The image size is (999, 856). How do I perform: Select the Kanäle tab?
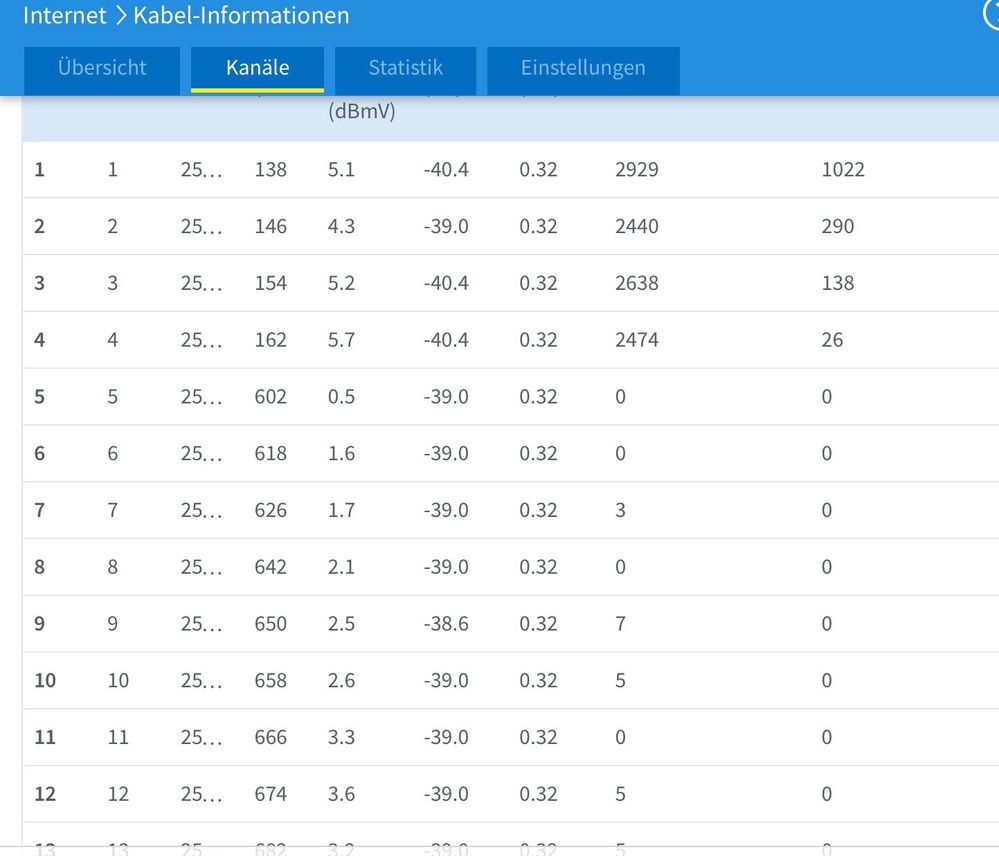[257, 69]
